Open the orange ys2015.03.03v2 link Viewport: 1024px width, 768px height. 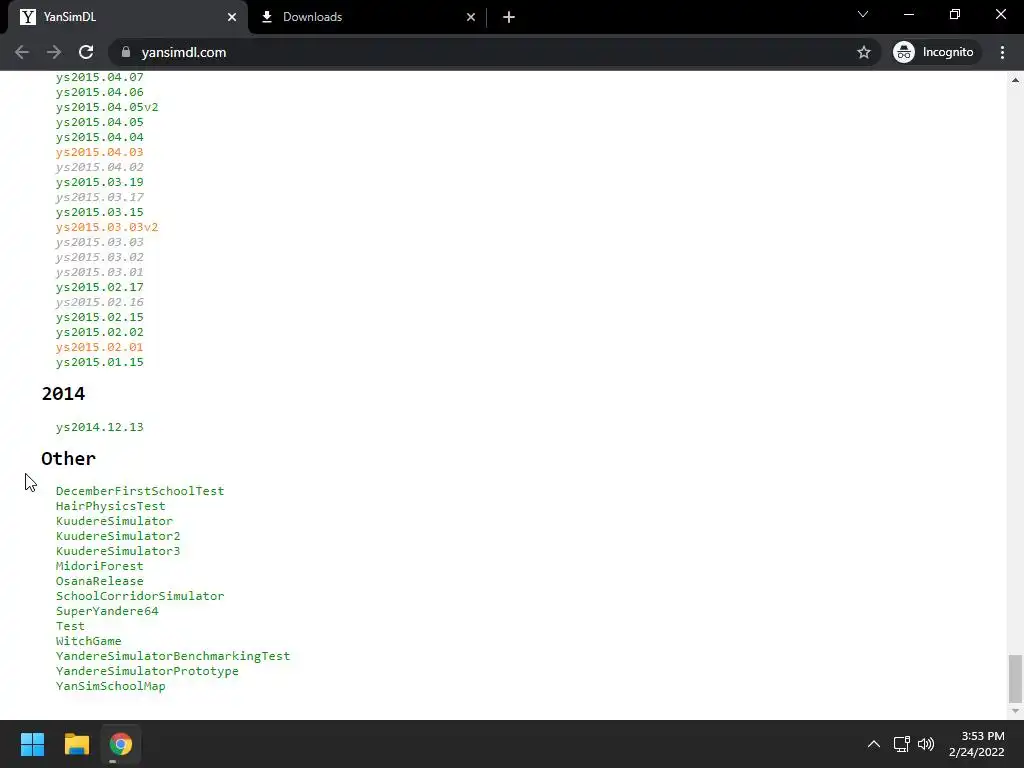(107, 227)
